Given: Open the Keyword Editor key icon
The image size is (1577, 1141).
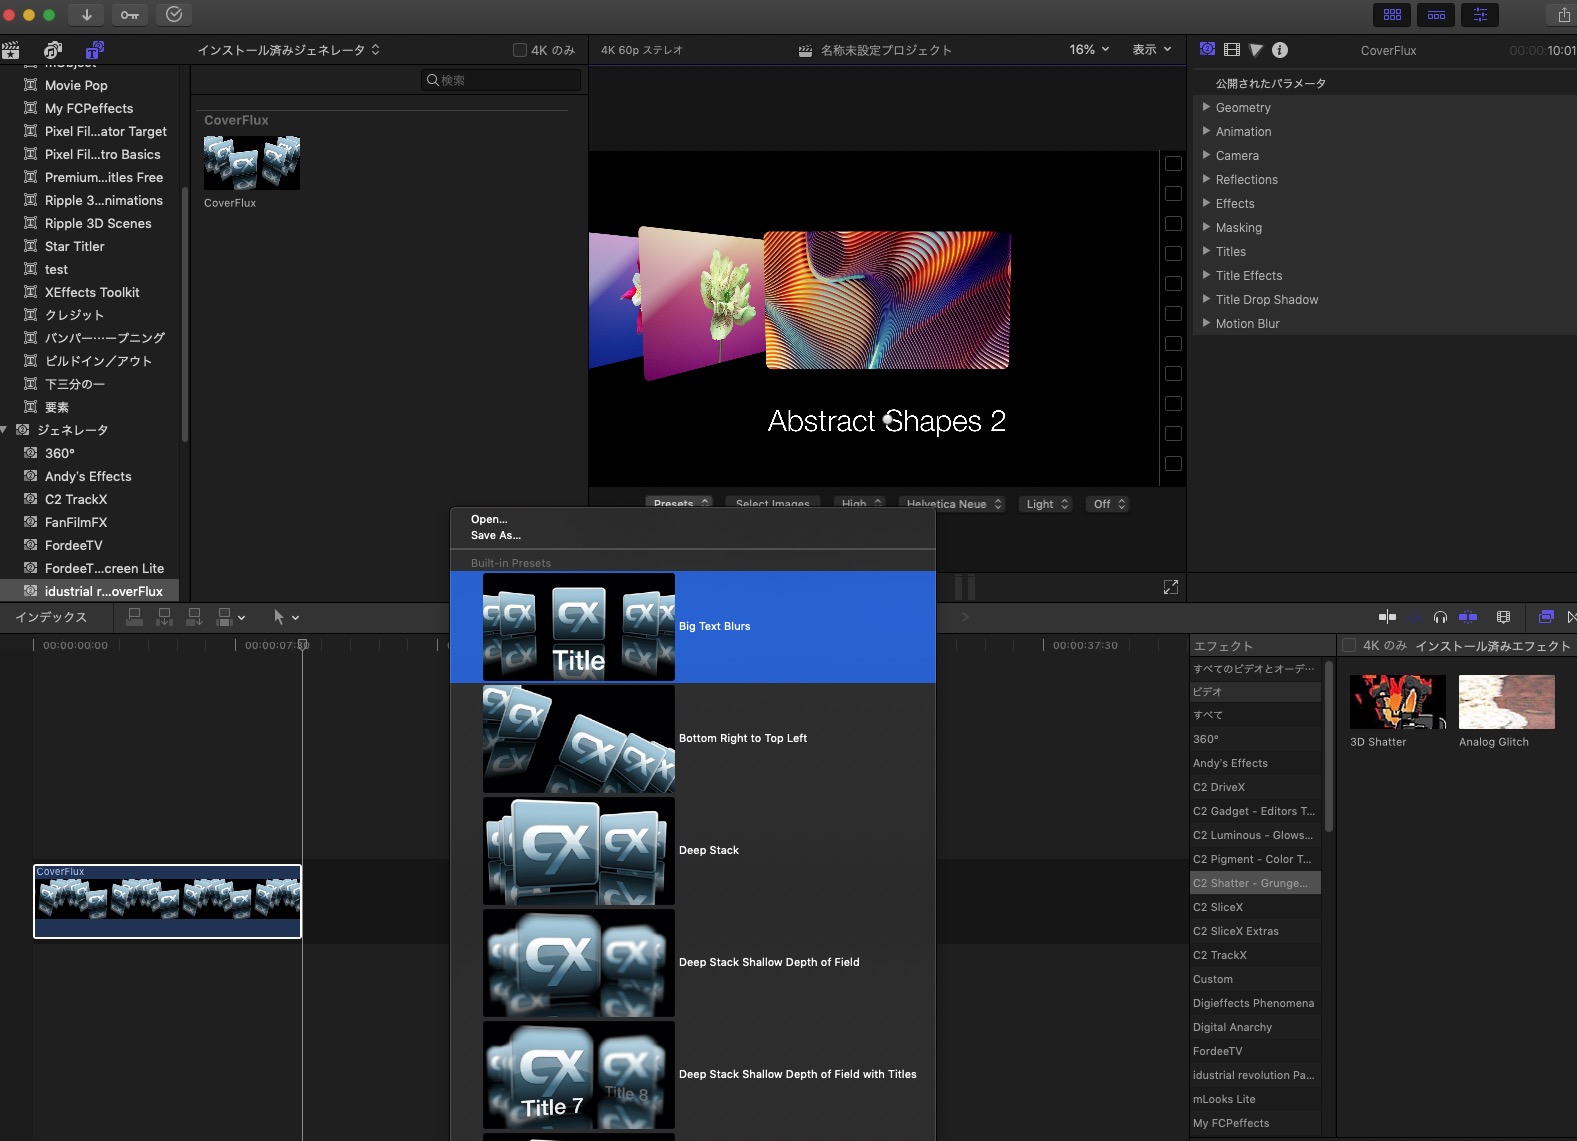Looking at the screenshot, I should [130, 15].
